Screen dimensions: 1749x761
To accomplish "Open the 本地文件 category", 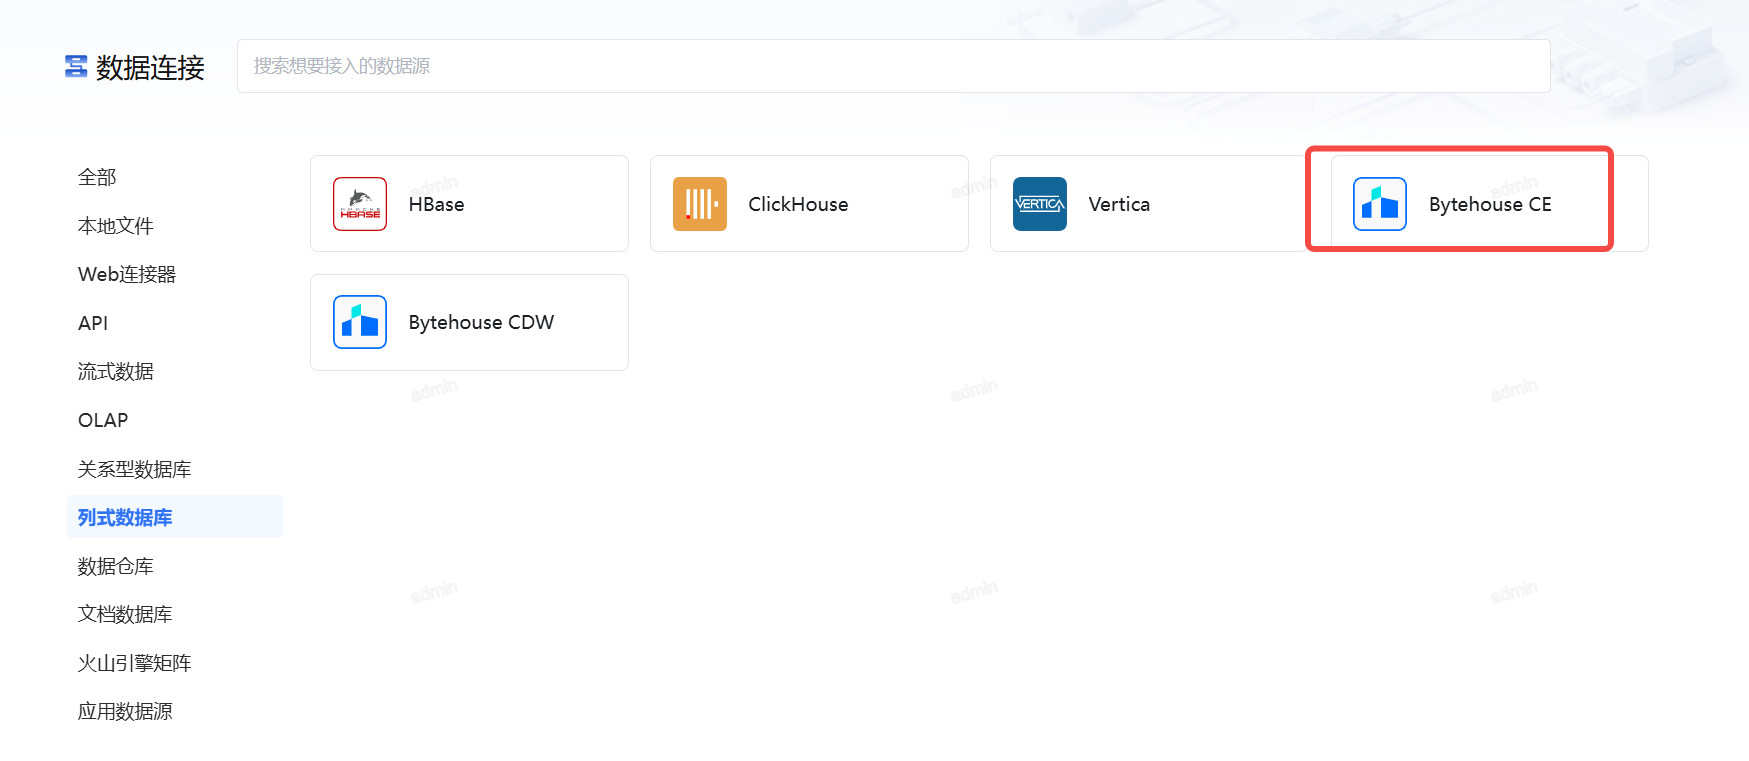I will click(116, 226).
